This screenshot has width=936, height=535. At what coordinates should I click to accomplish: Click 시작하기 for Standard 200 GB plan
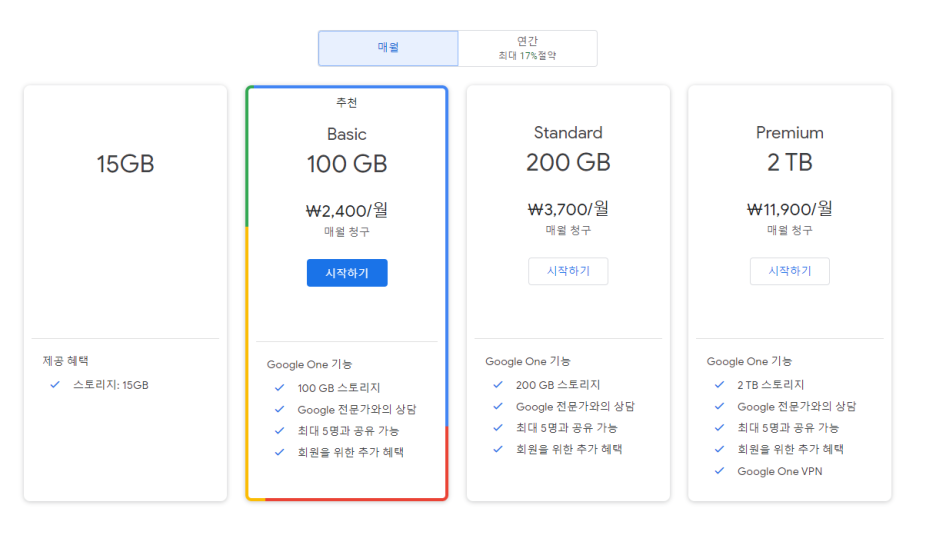(x=568, y=271)
